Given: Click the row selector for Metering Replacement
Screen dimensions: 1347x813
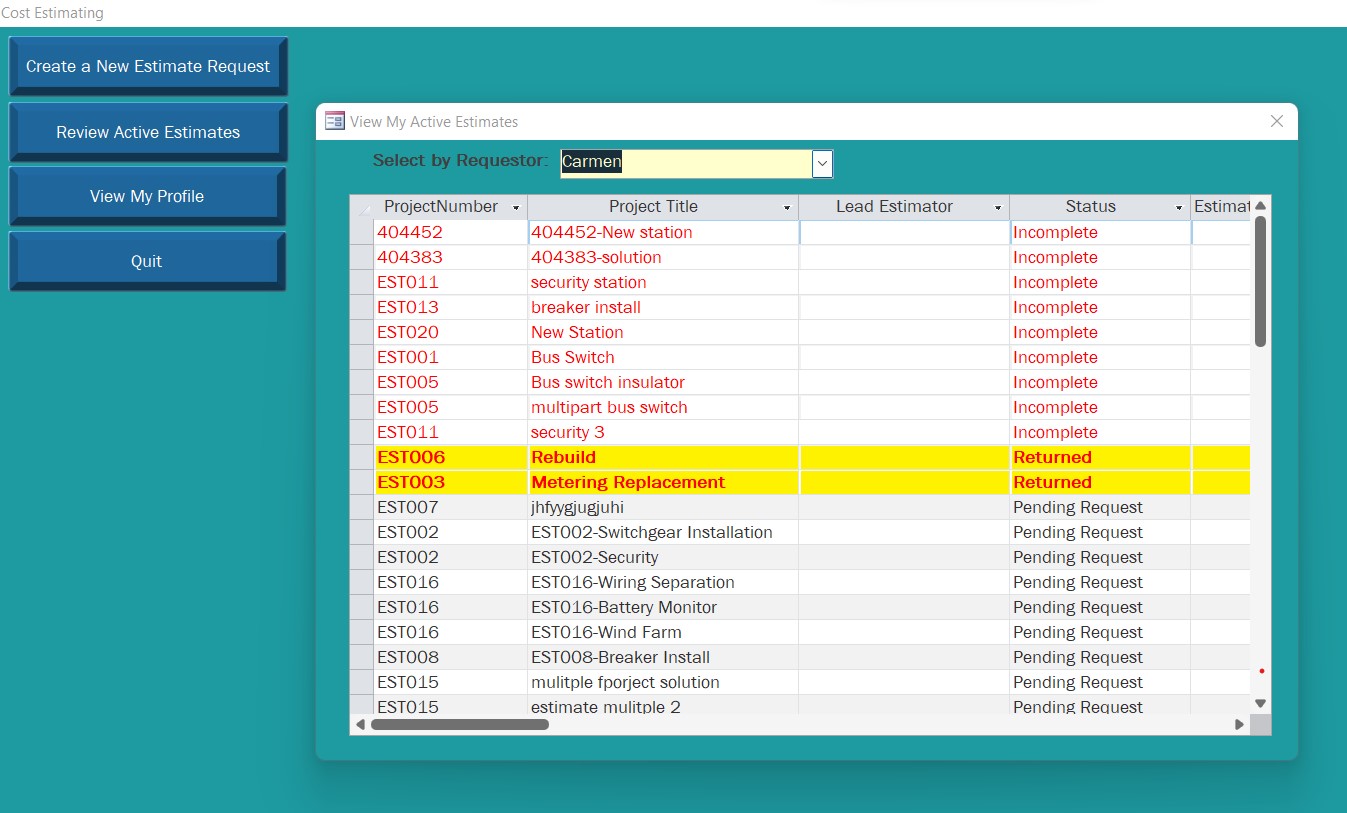Looking at the screenshot, I should pyautogui.click(x=362, y=482).
